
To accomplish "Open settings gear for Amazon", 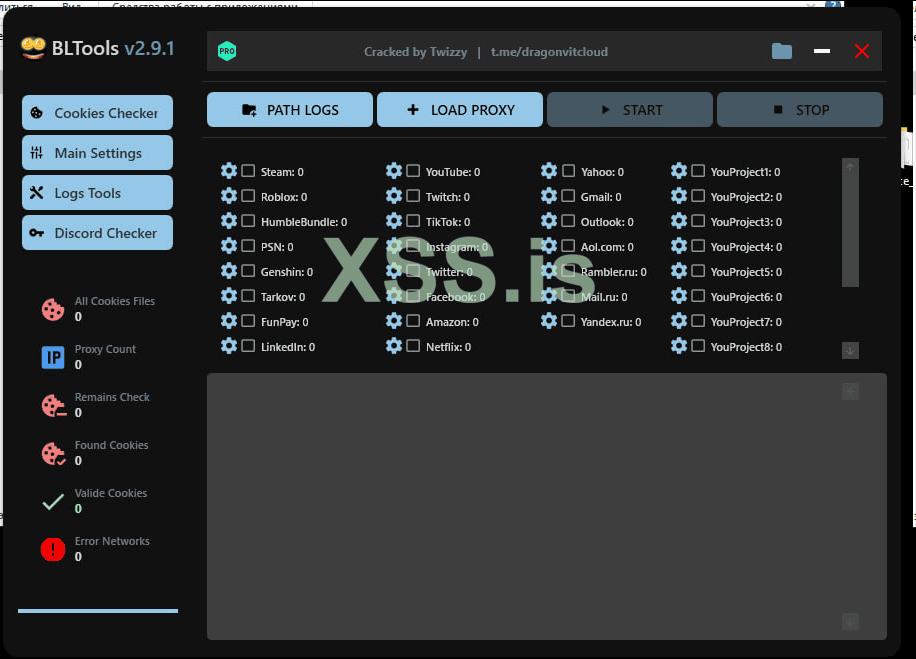I will (x=394, y=321).
